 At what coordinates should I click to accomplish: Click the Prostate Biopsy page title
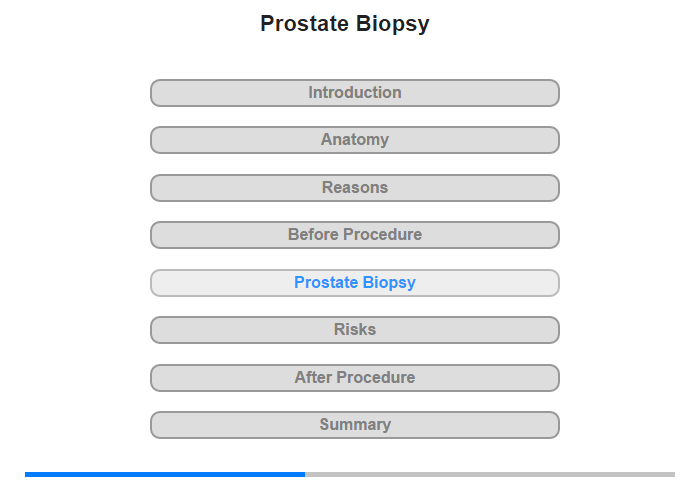345,24
